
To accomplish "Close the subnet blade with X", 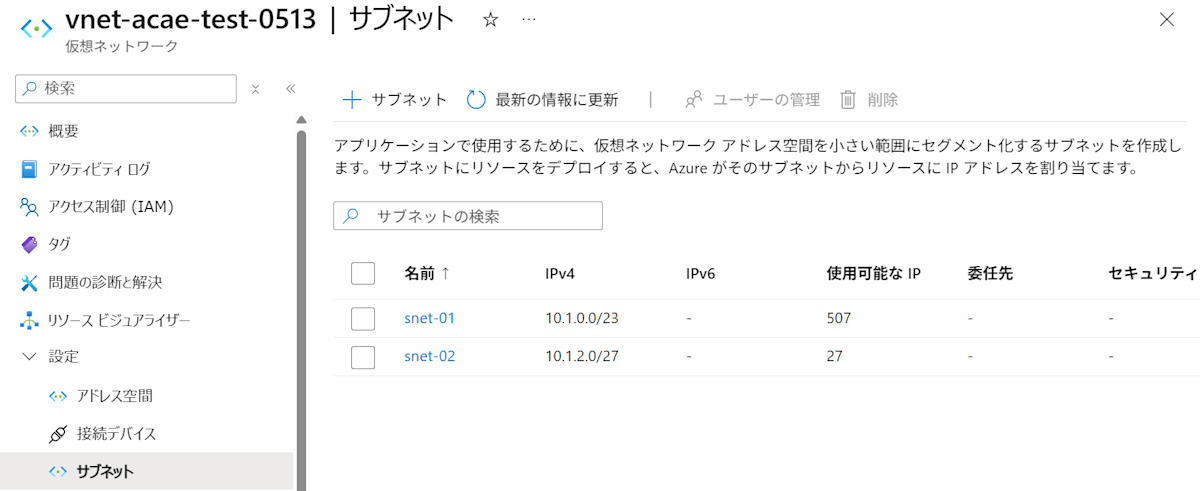I will [x=1166, y=19].
